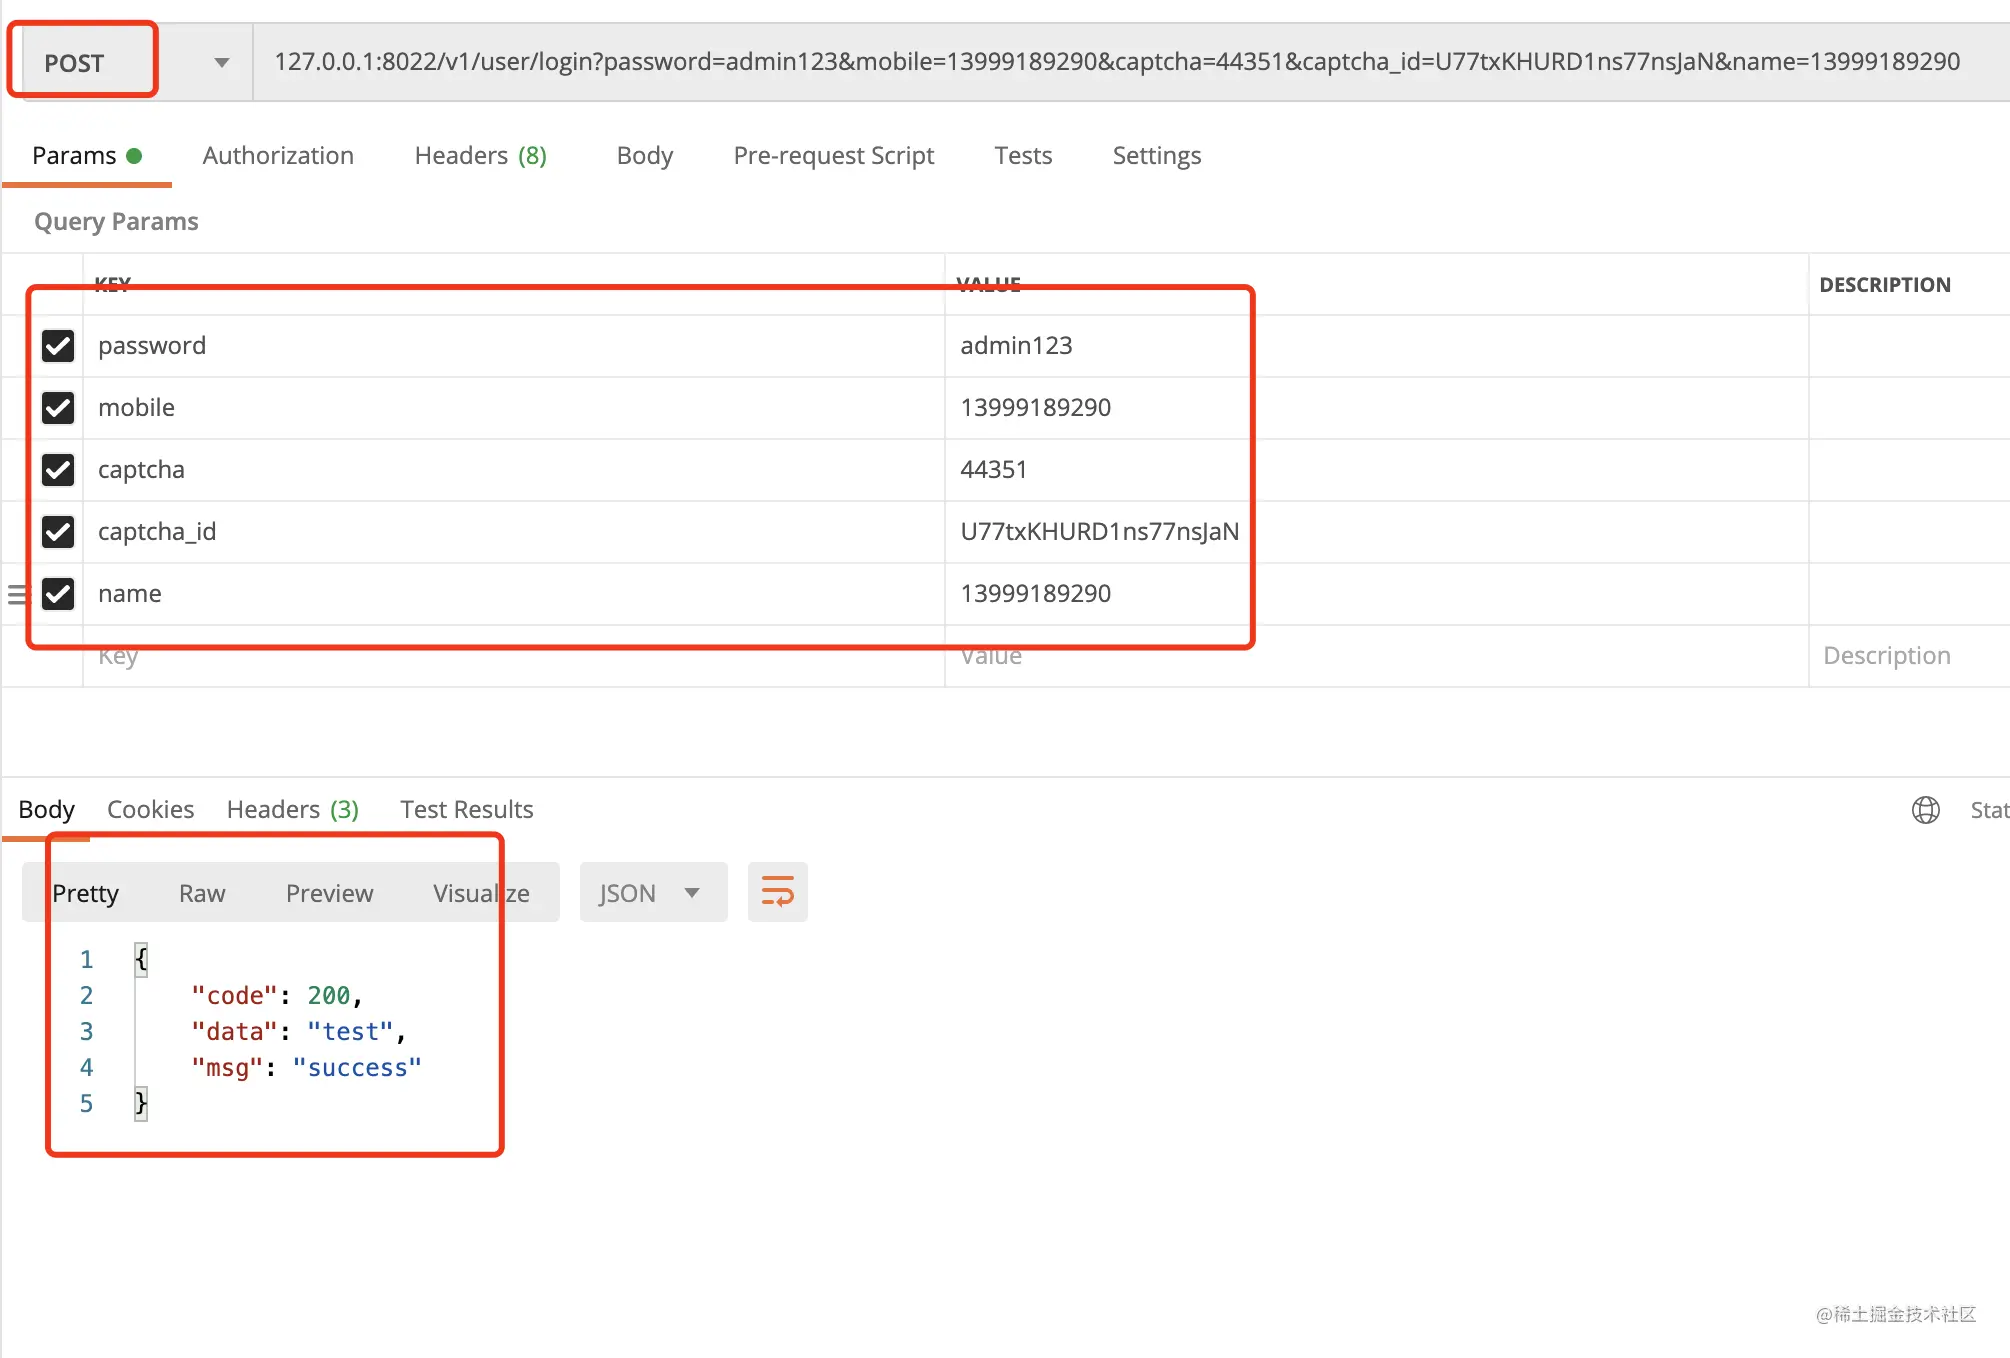Image resolution: width=2010 pixels, height=1358 pixels.
Task: Click the empty Value placeholder field
Action: (x=1376, y=656)
